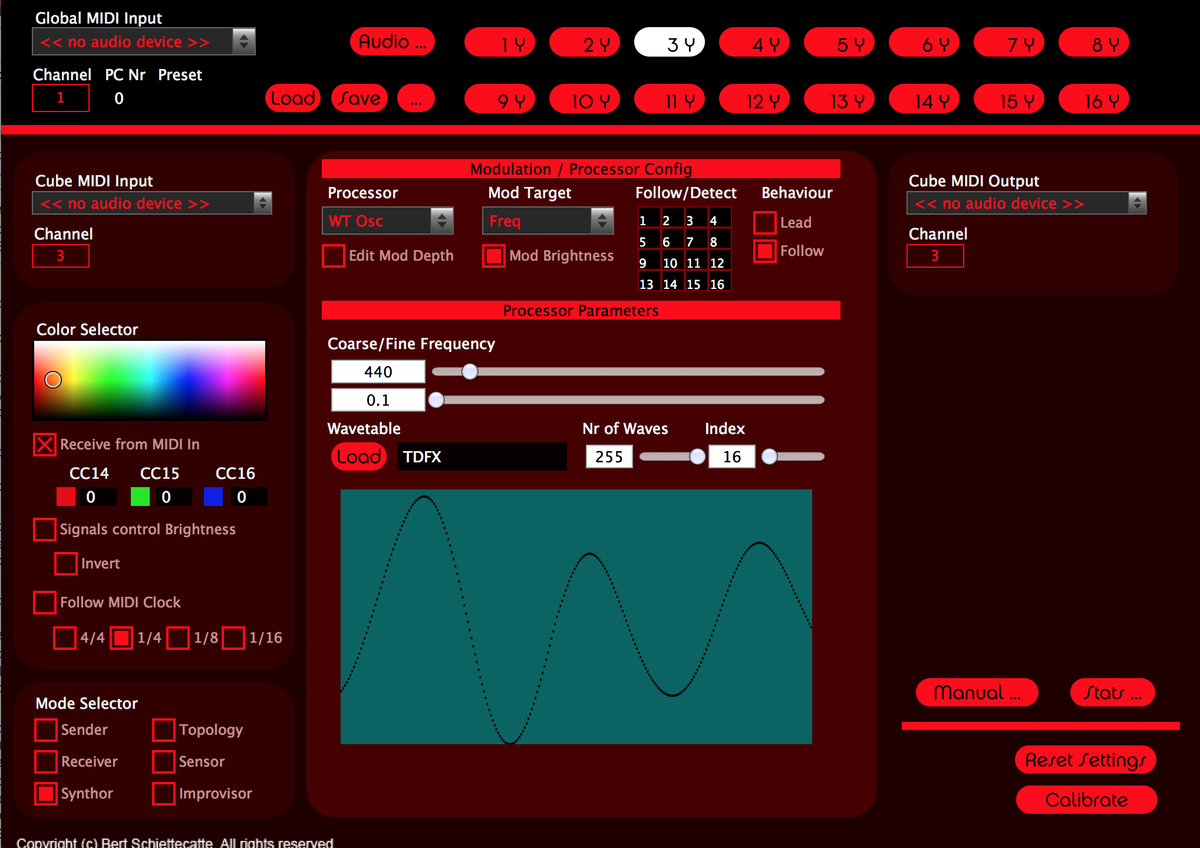Enable Follow MIDI Clock checkbox
The width and height of the screenshot is (1200, 848).
click(44, 602)
